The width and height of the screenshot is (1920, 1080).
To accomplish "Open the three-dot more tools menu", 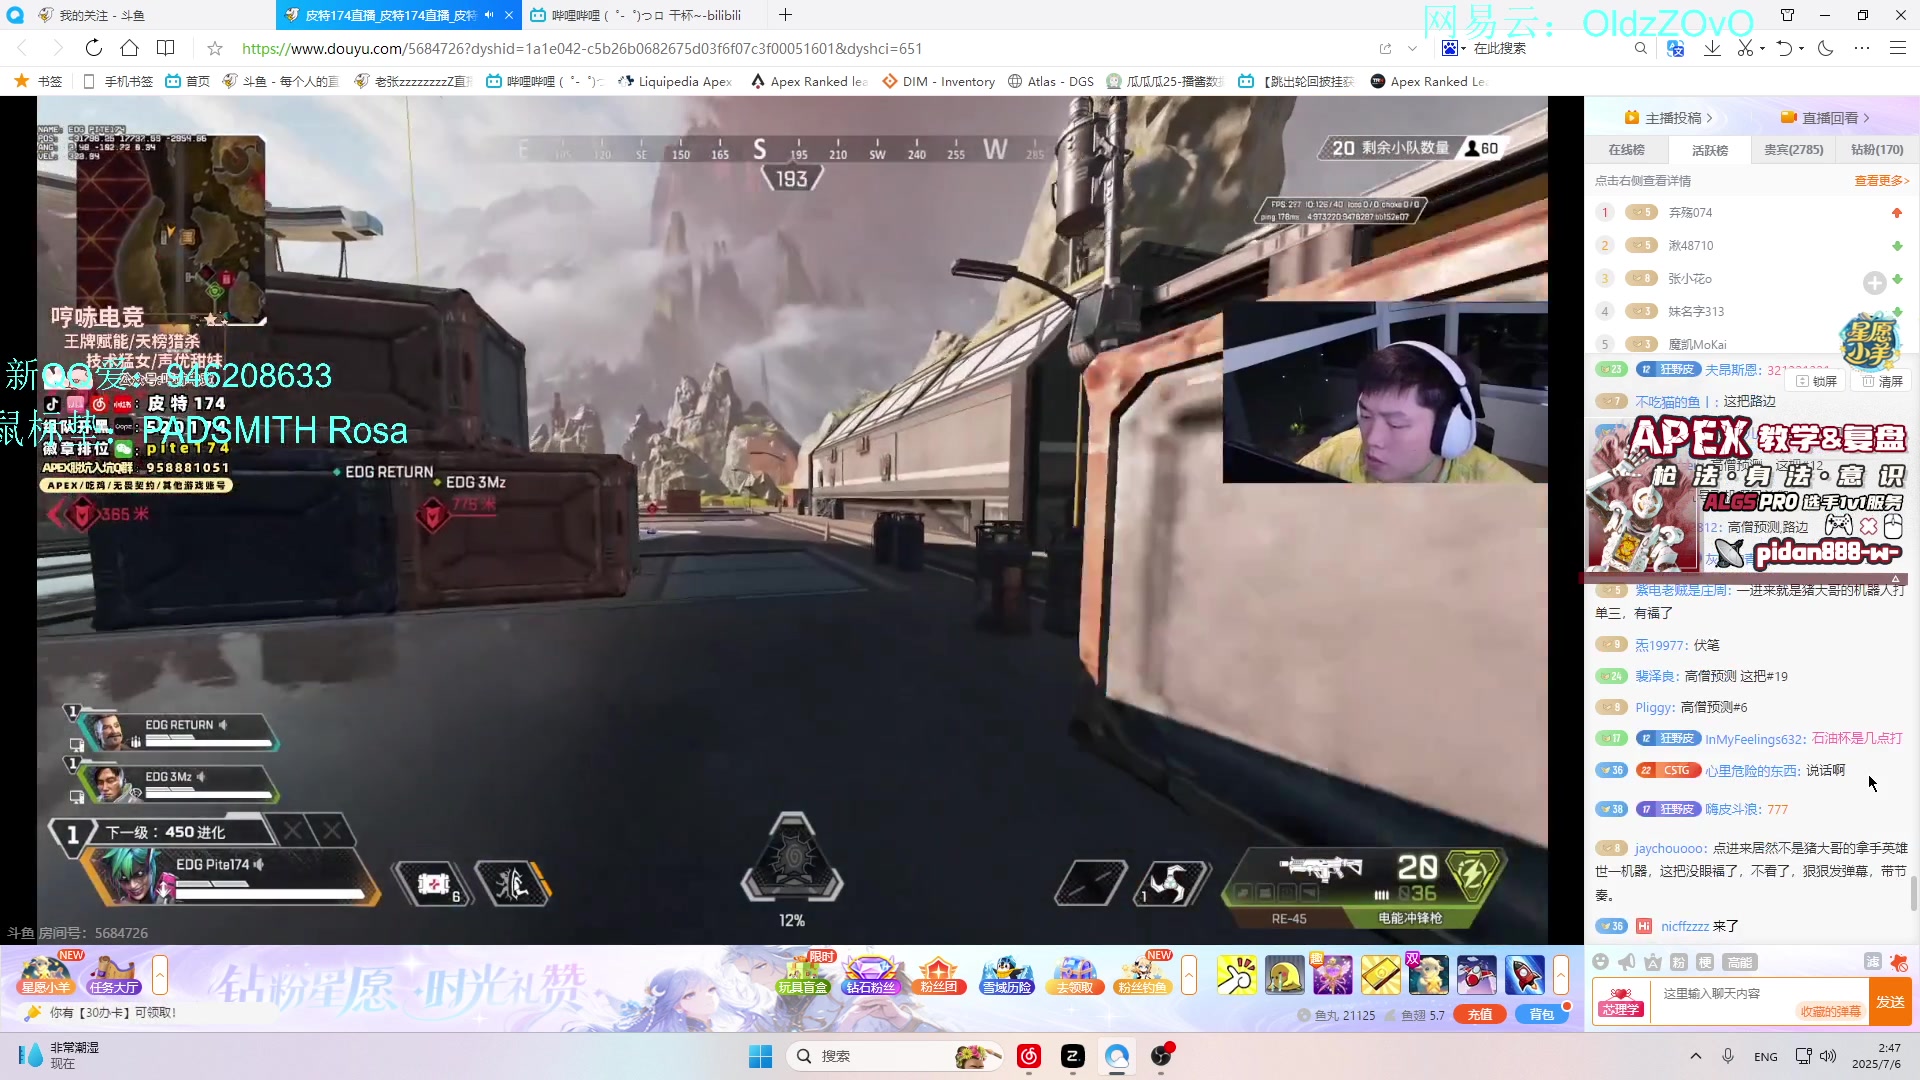I will coord(1861,48).
